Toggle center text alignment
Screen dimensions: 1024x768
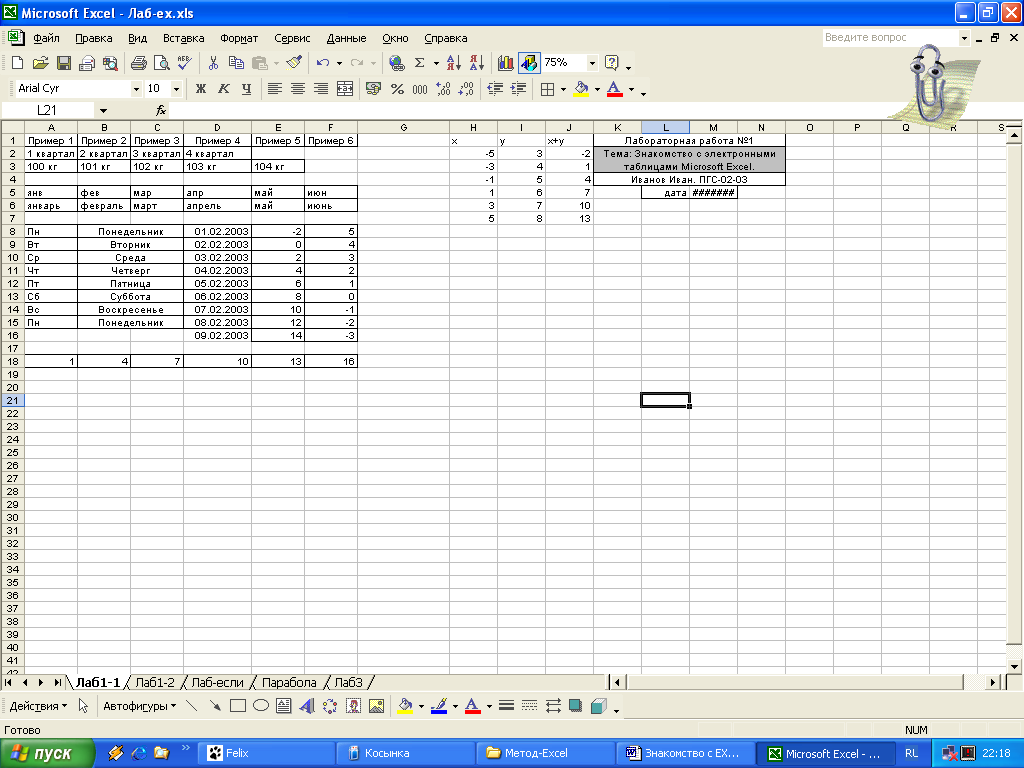(x=298, y=89)
